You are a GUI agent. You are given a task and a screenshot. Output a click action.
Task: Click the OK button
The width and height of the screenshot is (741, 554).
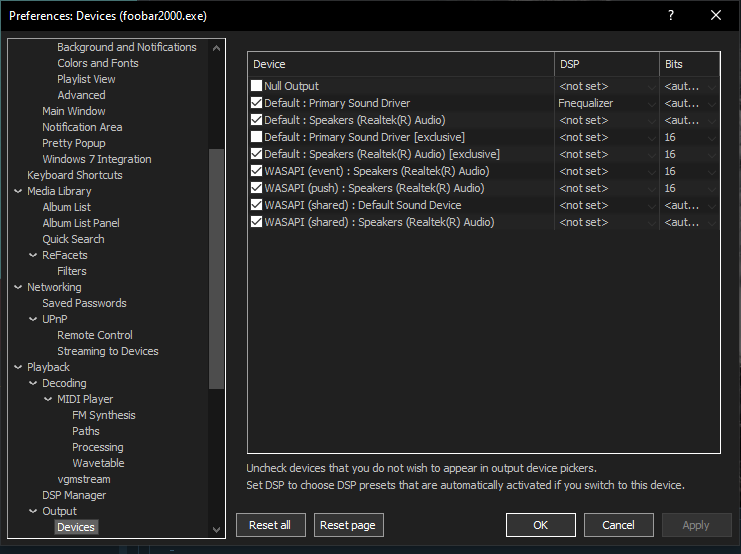(540, 525)
